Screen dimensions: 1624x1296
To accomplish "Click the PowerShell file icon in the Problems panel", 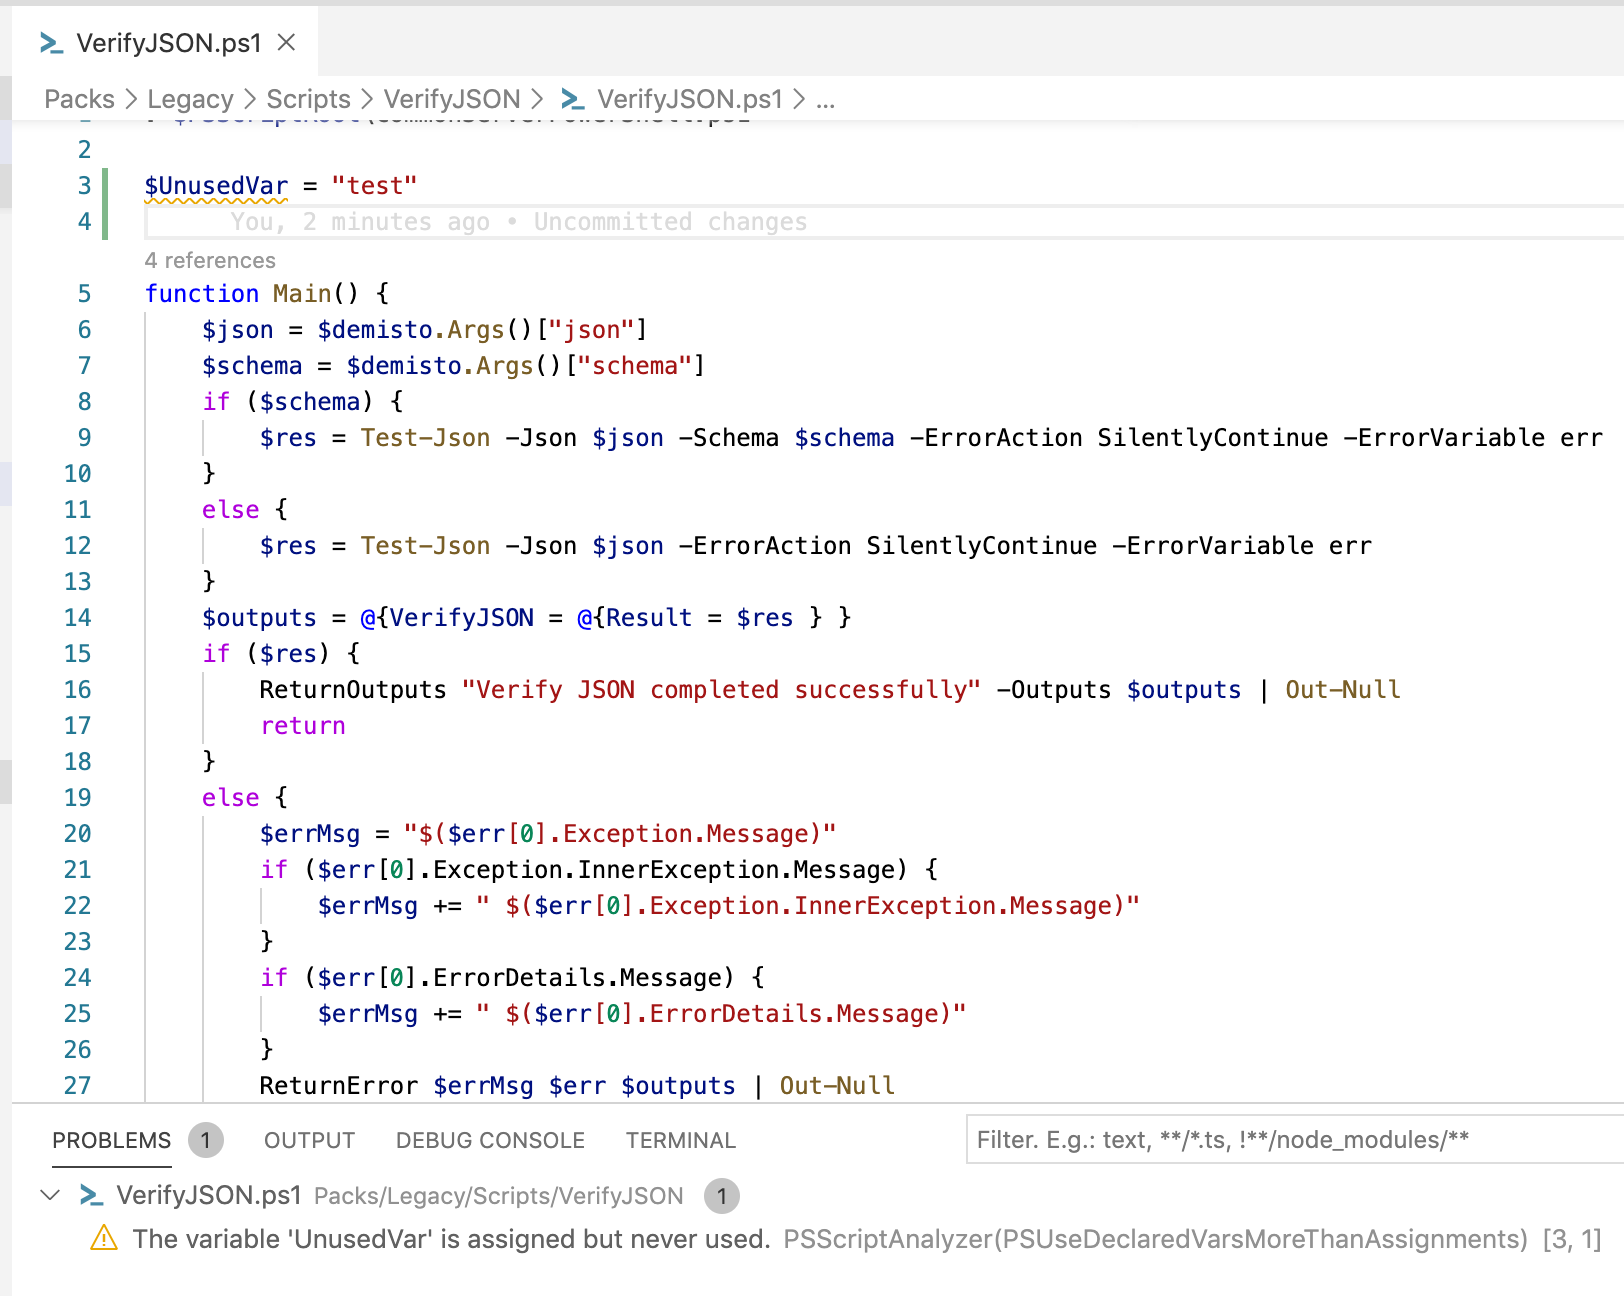I will click(90, 1195).
